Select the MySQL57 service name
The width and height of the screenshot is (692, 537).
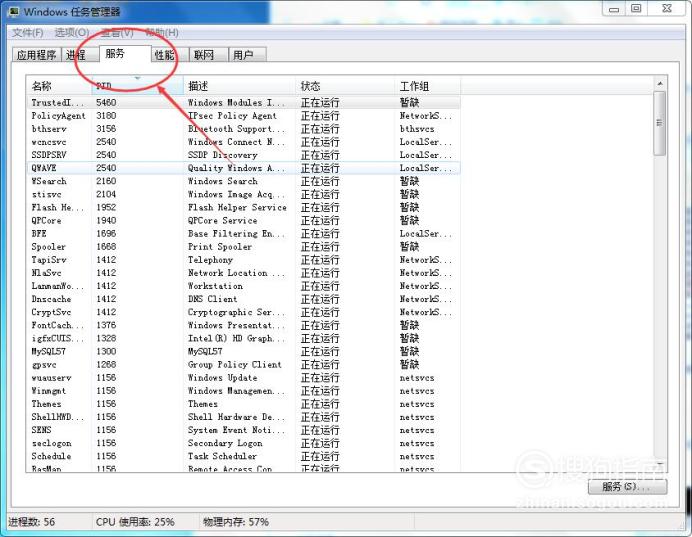click(x=49, y=351)
